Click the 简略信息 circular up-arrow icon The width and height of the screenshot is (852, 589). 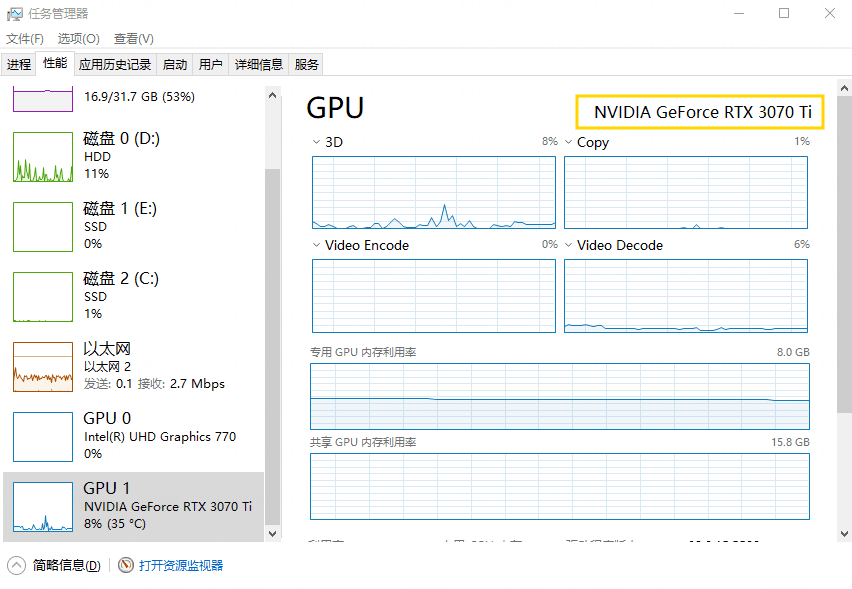16,566
